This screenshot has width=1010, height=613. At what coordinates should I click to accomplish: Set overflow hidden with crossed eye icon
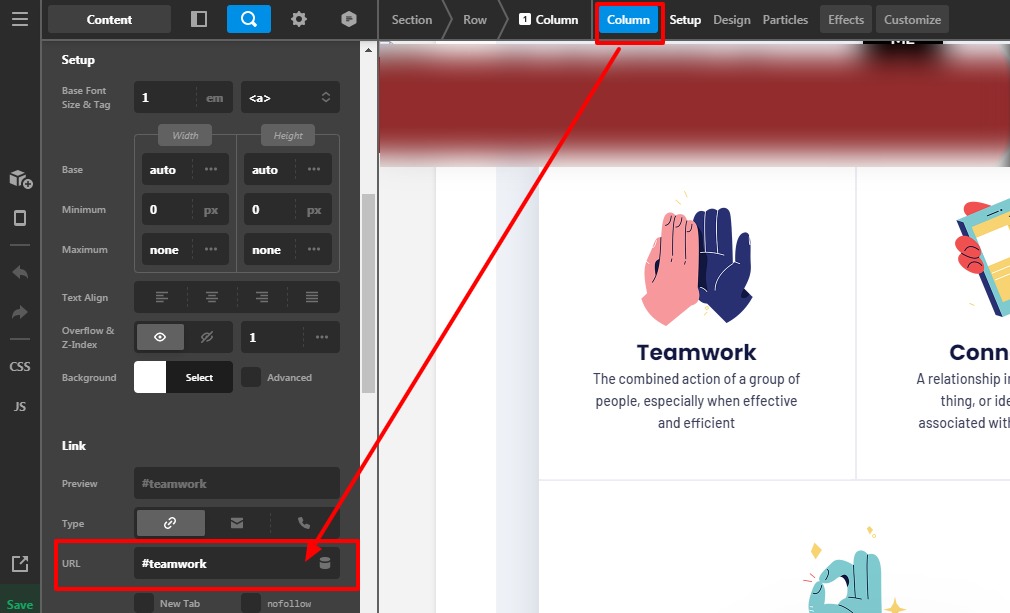(207, 337)
